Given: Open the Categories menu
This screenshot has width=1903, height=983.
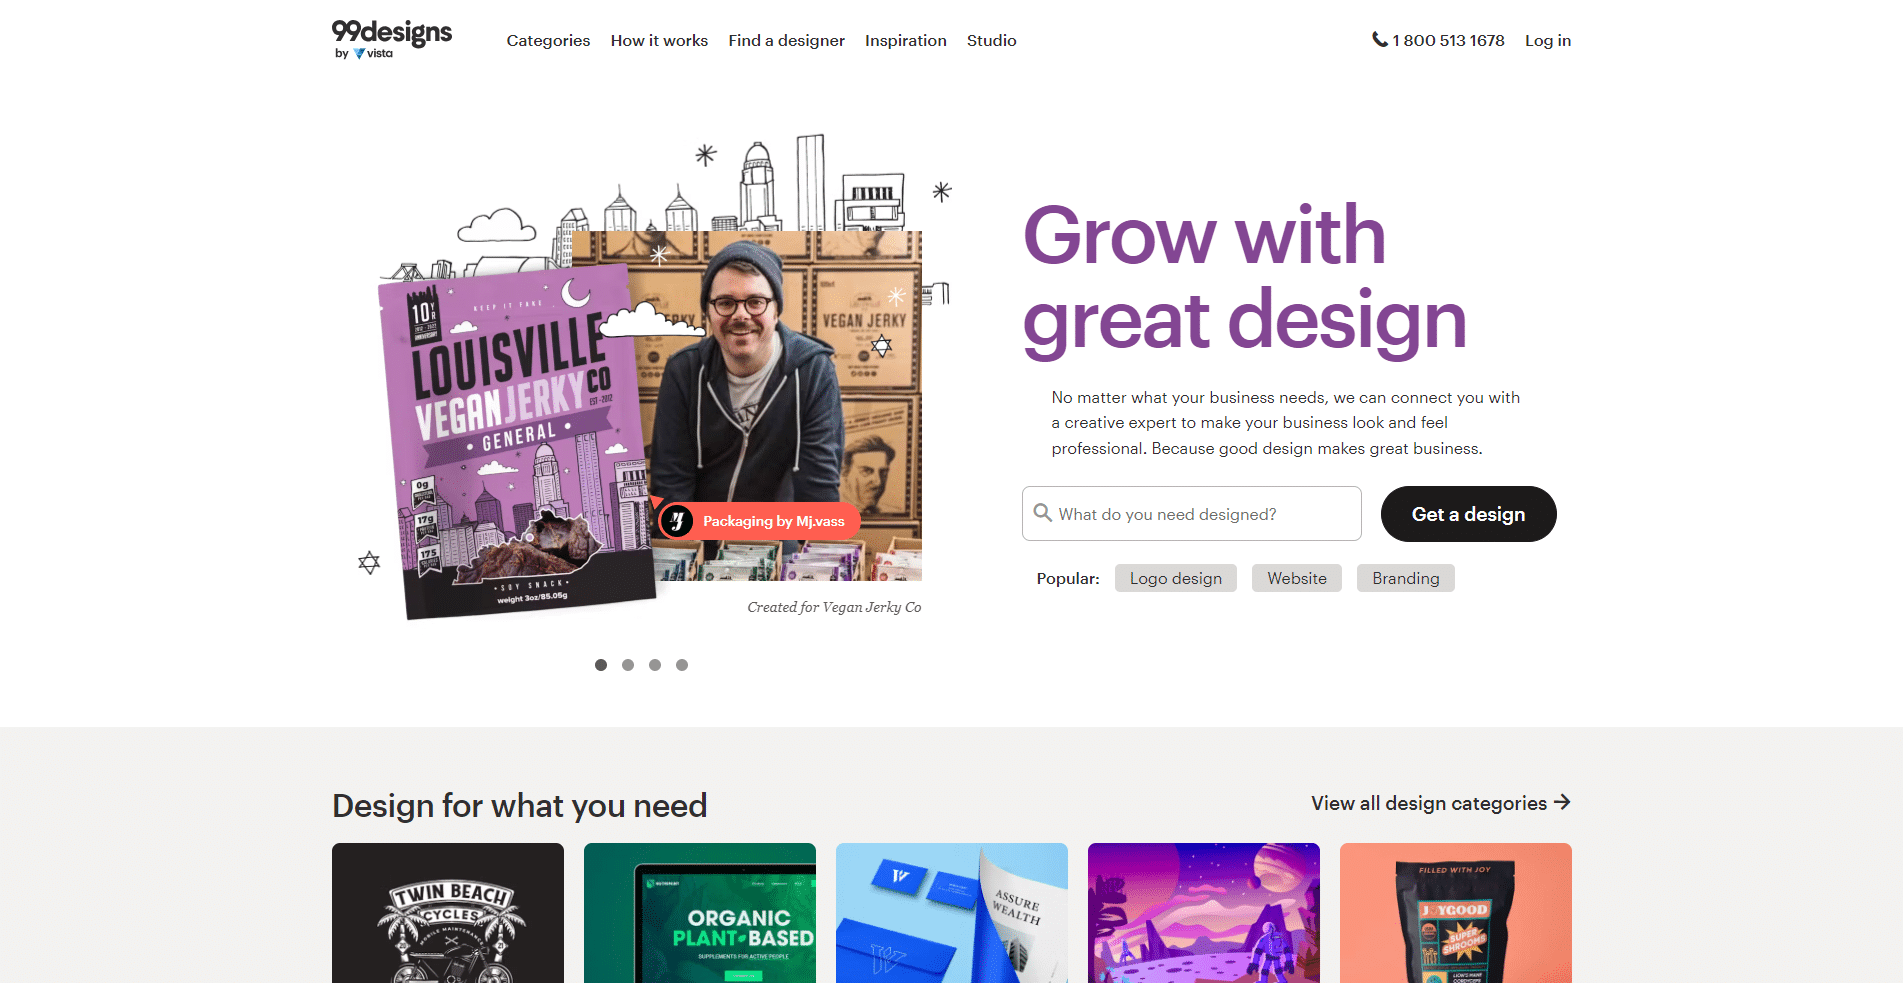Looking at the screenshot, I should click(548, 40).
